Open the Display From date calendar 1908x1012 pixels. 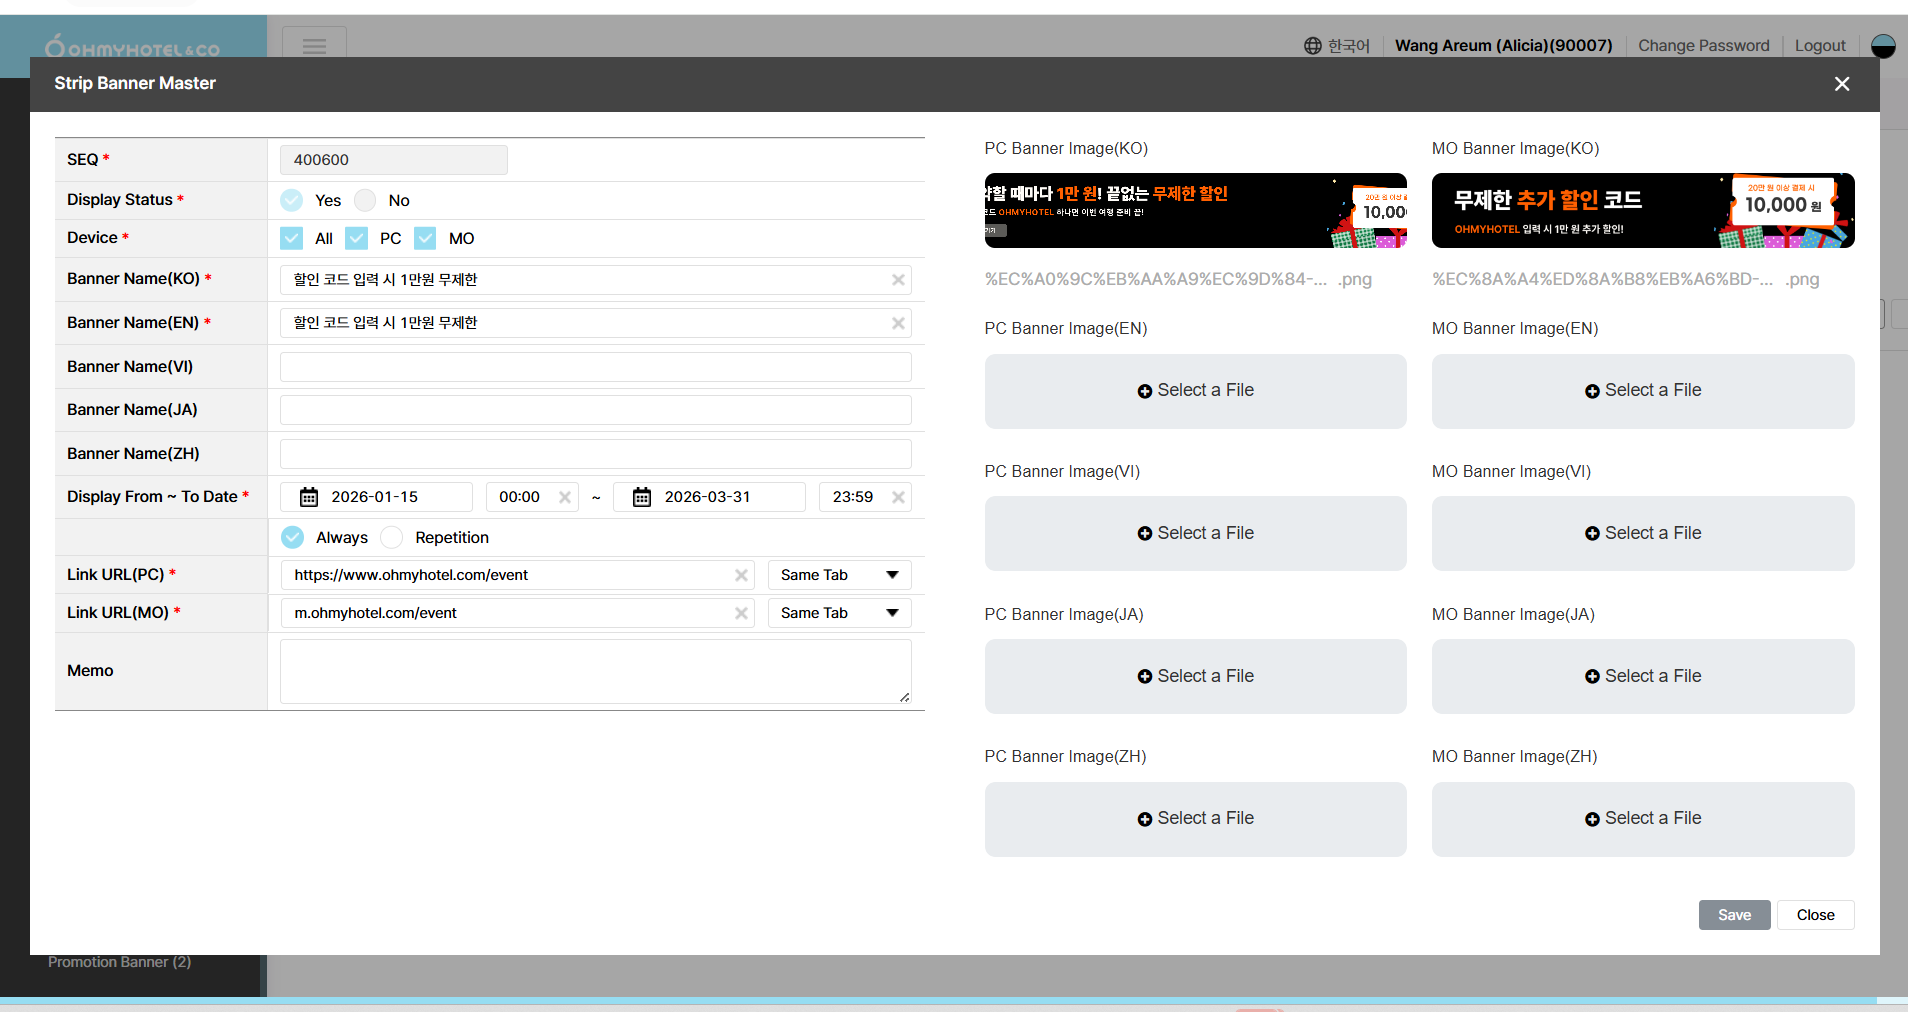(309, 497)
